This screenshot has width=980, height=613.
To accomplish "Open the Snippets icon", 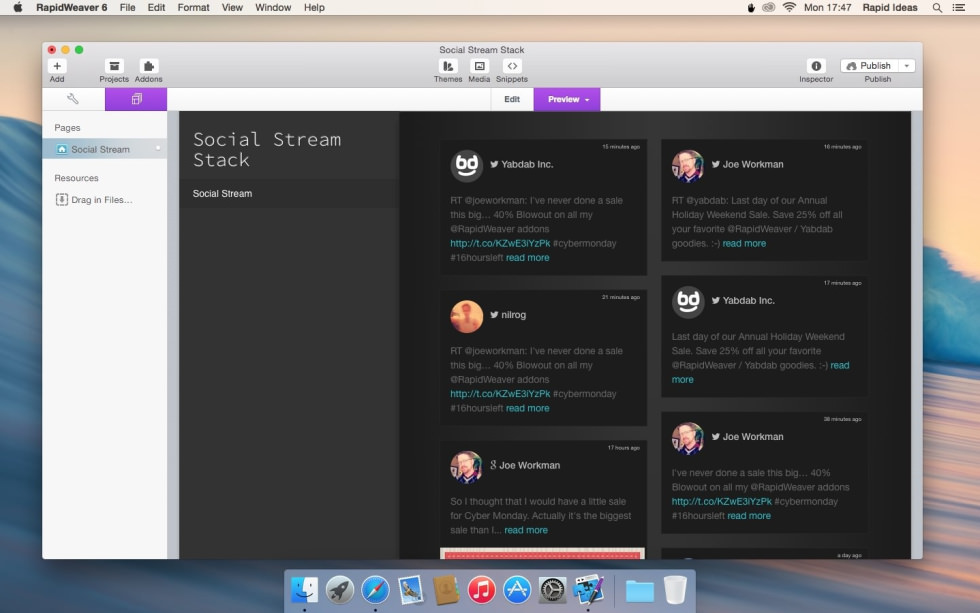I will (512, 66).
